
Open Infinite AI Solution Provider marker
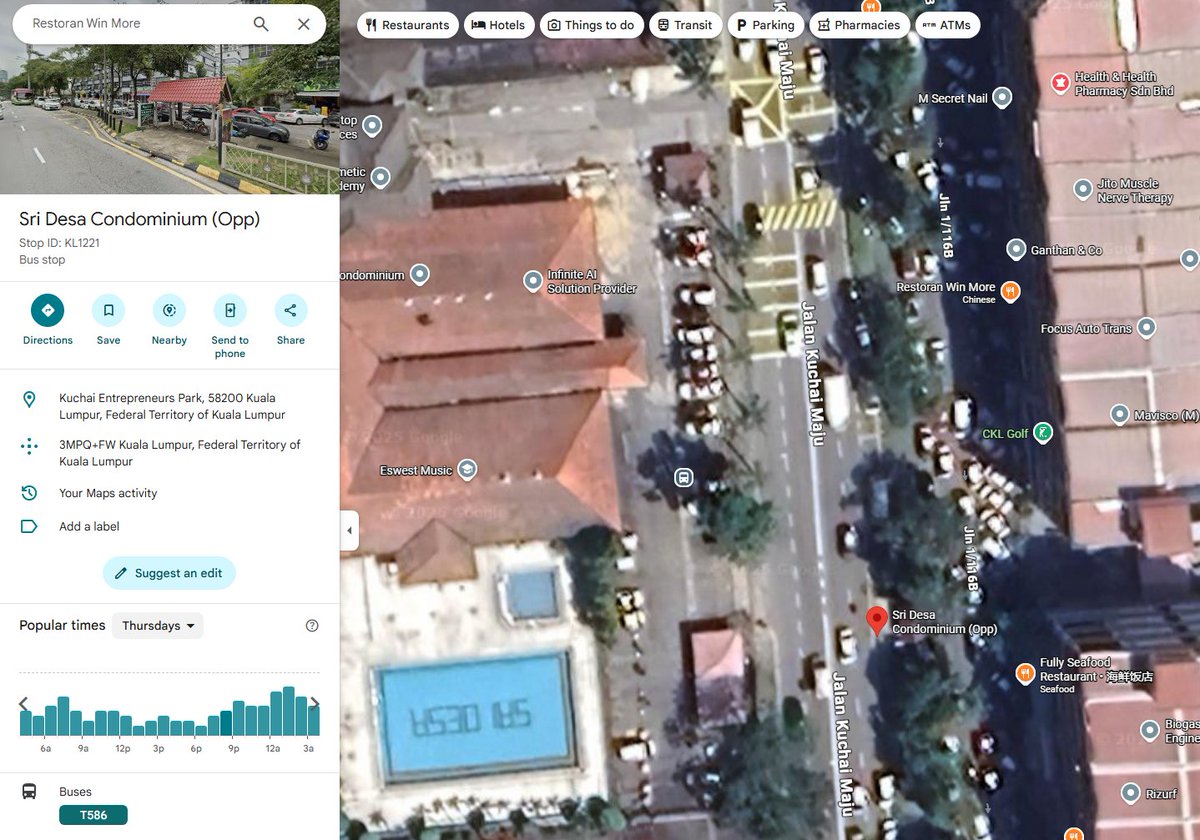click(533, 281)
